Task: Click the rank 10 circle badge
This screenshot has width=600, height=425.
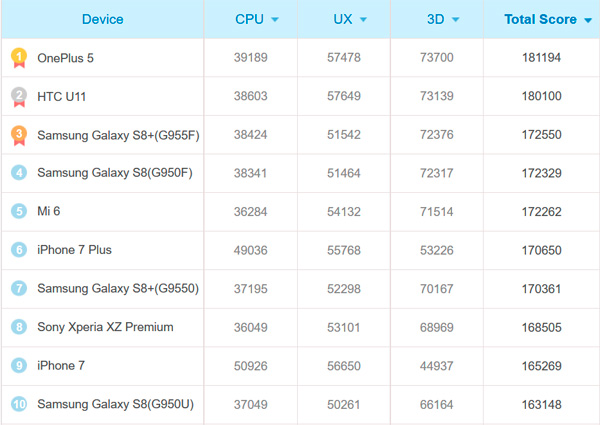Action: pyautogui.click(x=19, y=404)
